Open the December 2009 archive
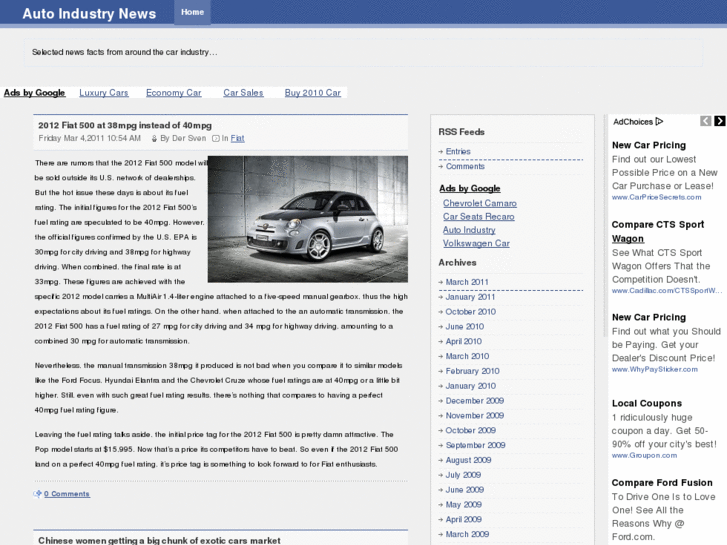The width and height of the screenshot is (727, 545). coord(475,401)
